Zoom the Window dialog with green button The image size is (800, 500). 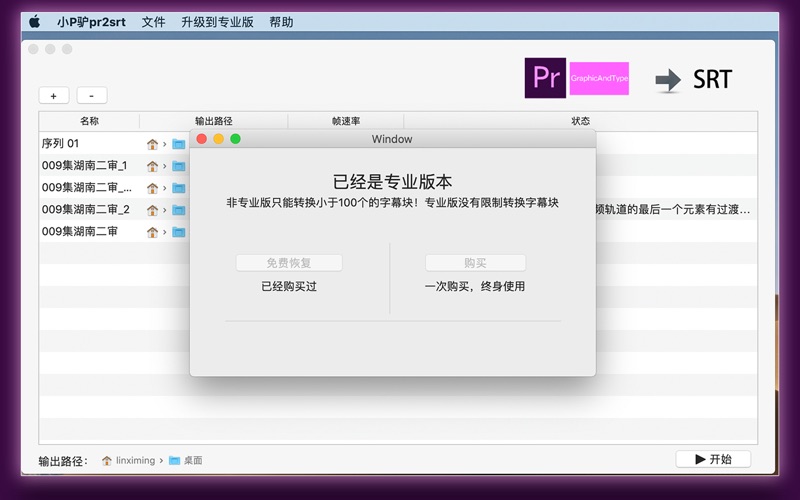click(235, 139)
